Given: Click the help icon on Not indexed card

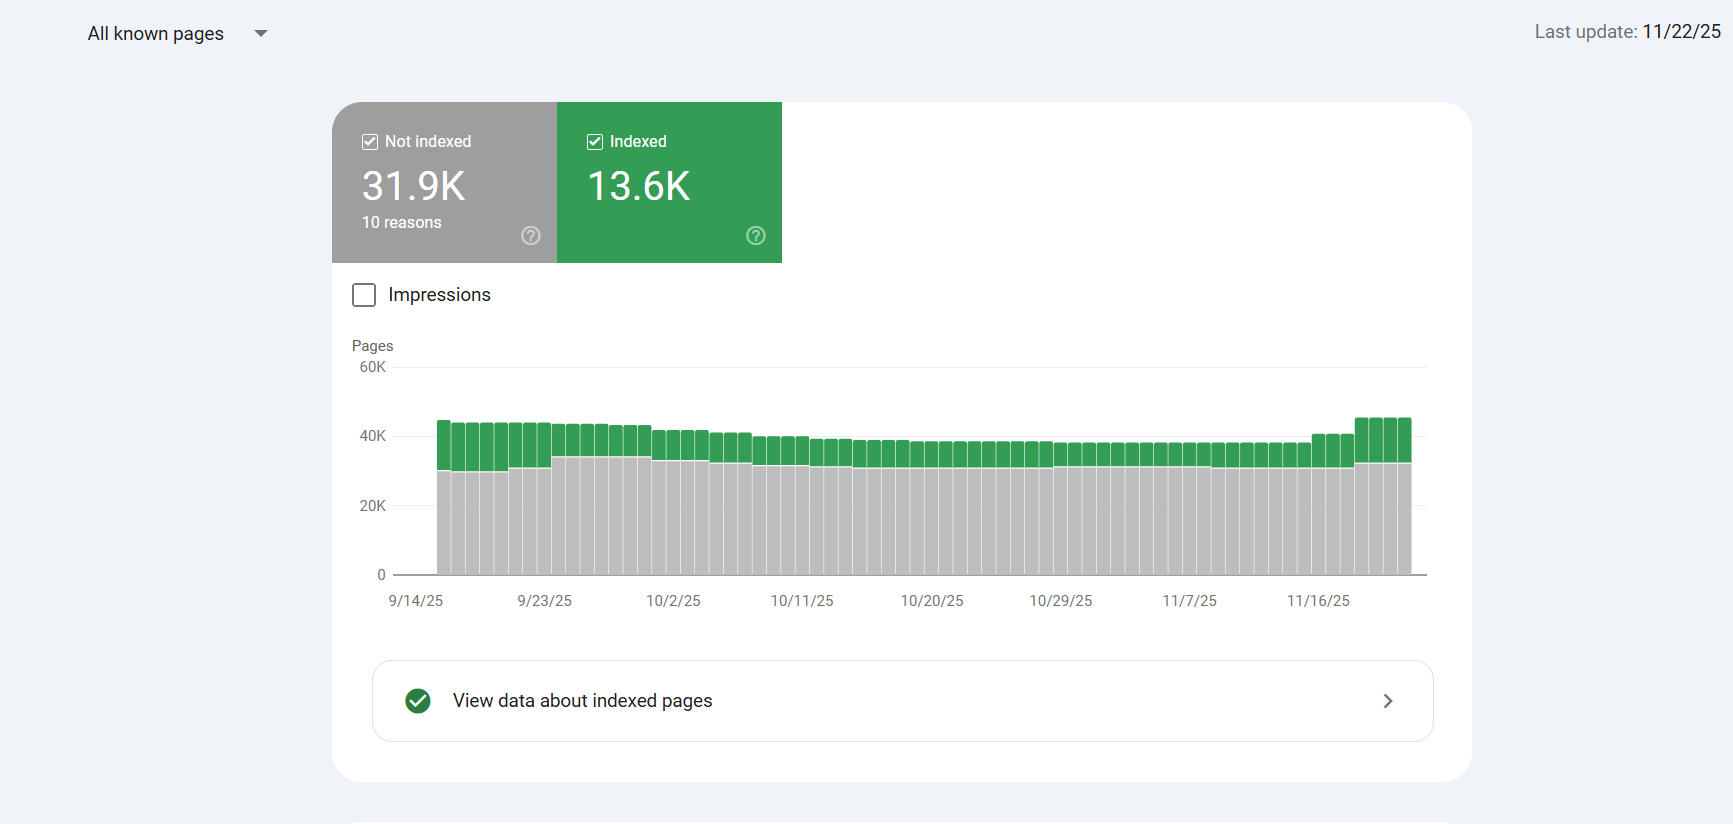Looking at the screenshot, I should pyautogui.click(x=531, y=236).
